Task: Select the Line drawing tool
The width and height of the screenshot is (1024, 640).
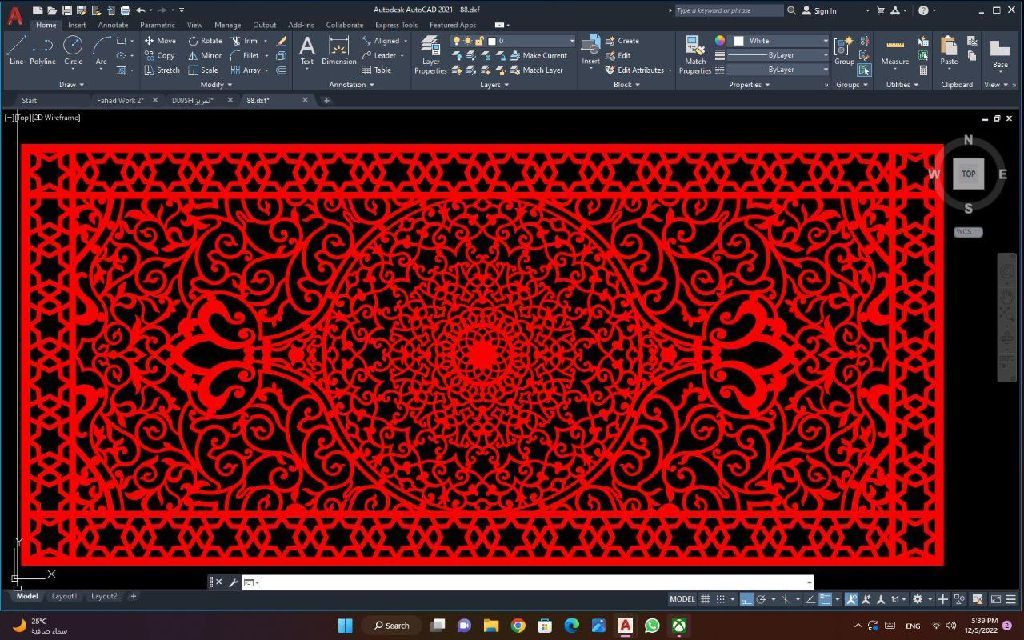Action: 16,50
